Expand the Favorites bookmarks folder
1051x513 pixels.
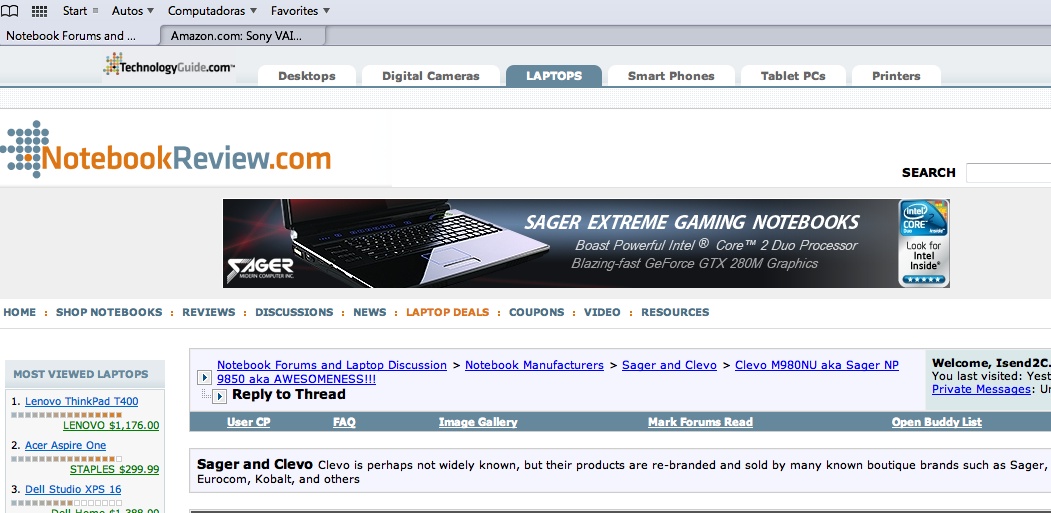click(300, 11)
